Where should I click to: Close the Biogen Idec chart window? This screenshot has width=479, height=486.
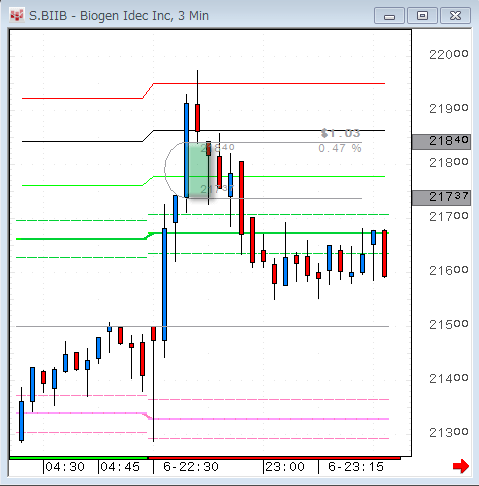click(455, 16)
